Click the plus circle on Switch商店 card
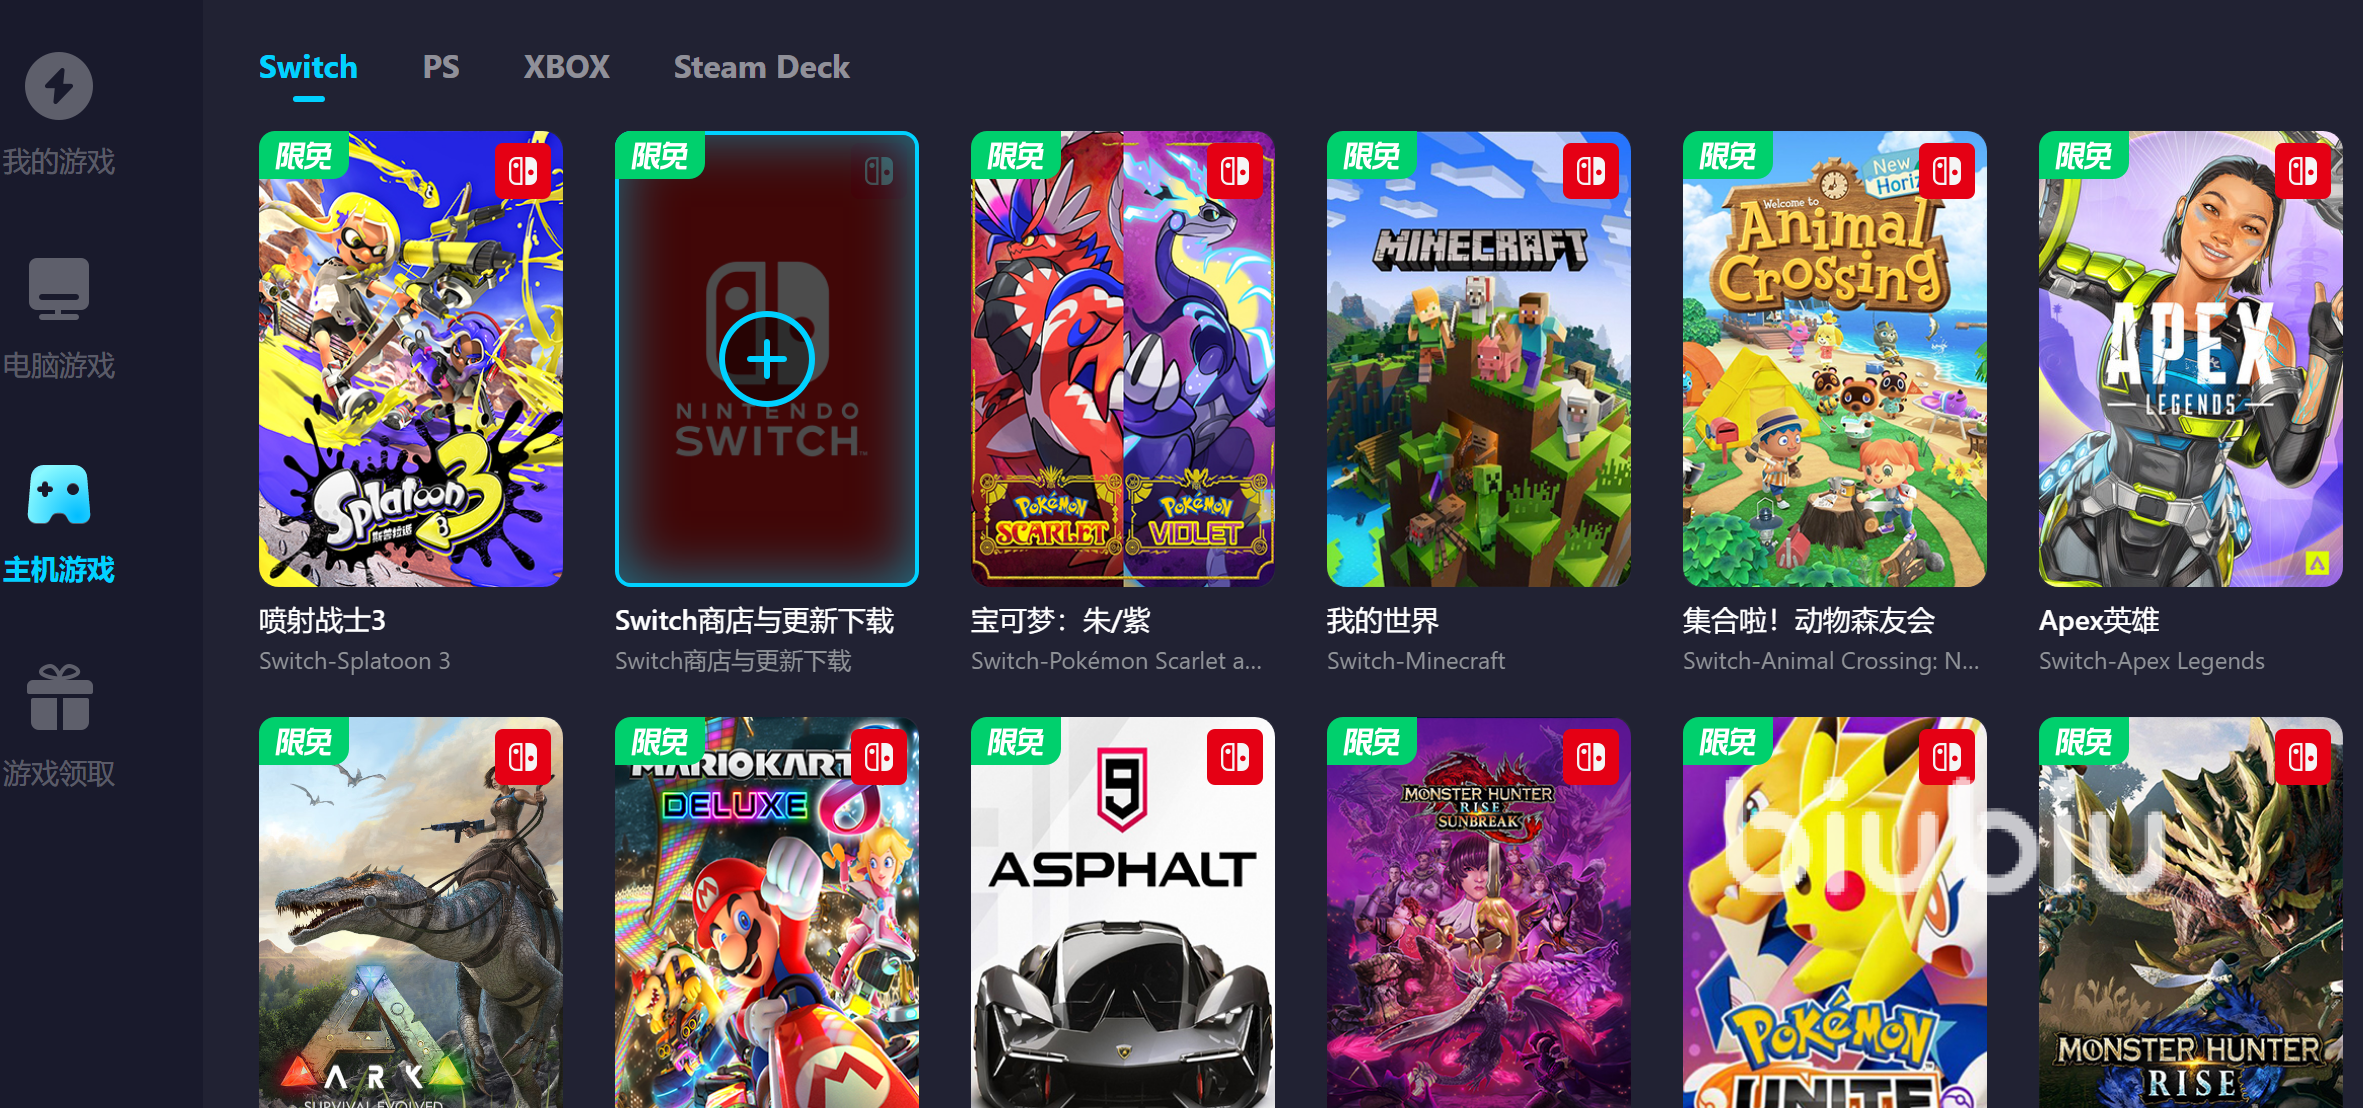Screen dimensions: 2363x1108 coord(767,359)
